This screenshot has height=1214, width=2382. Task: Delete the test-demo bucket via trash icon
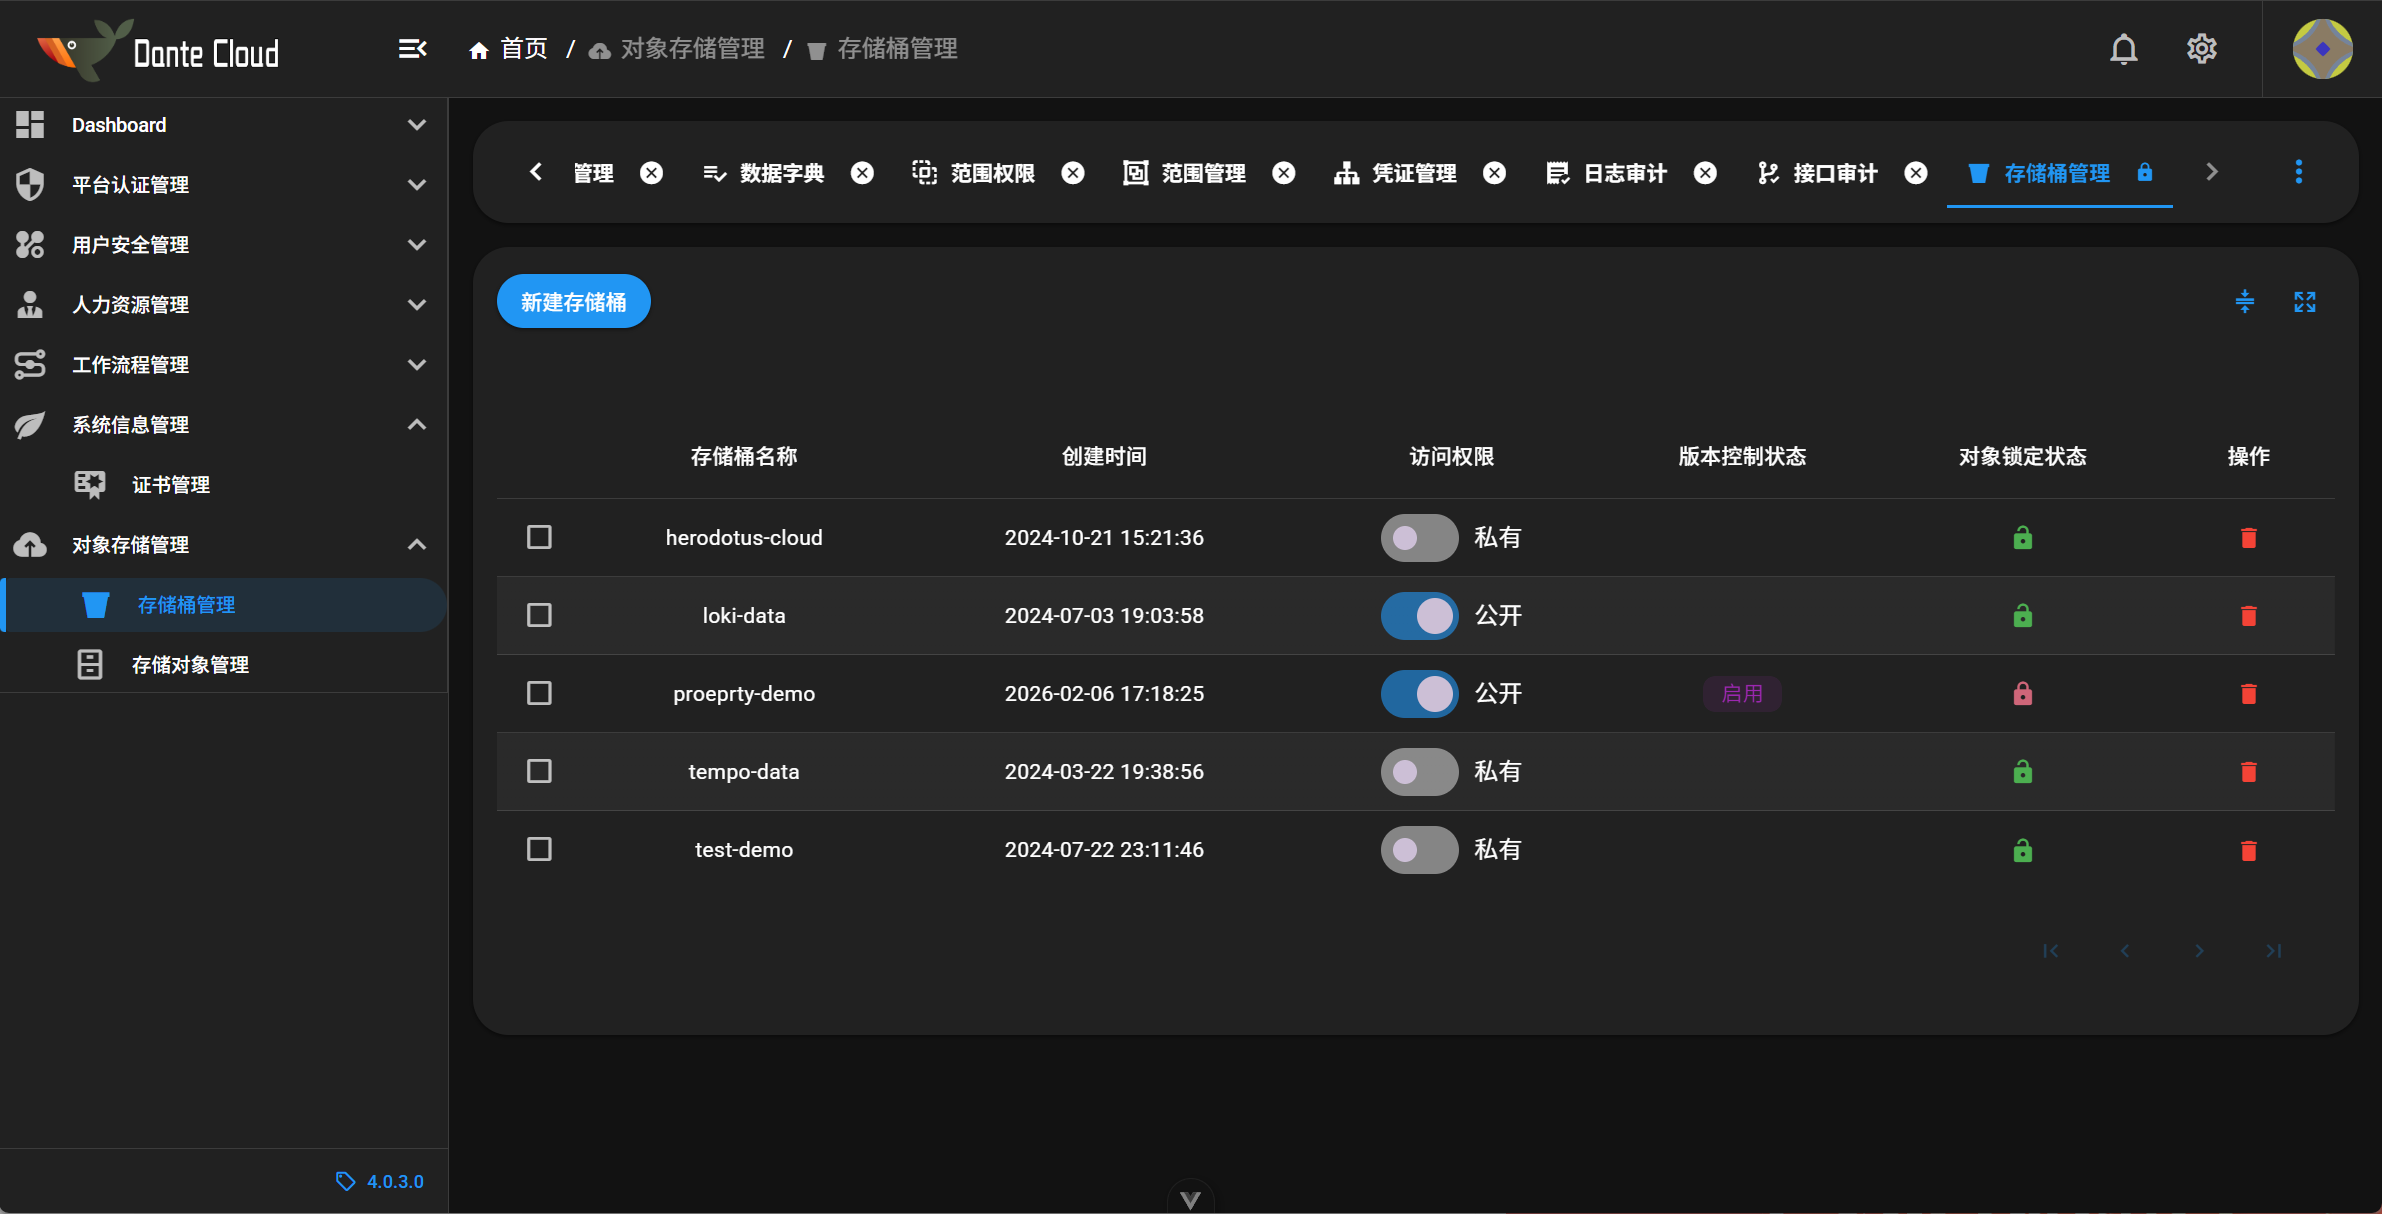point(2247,849)
